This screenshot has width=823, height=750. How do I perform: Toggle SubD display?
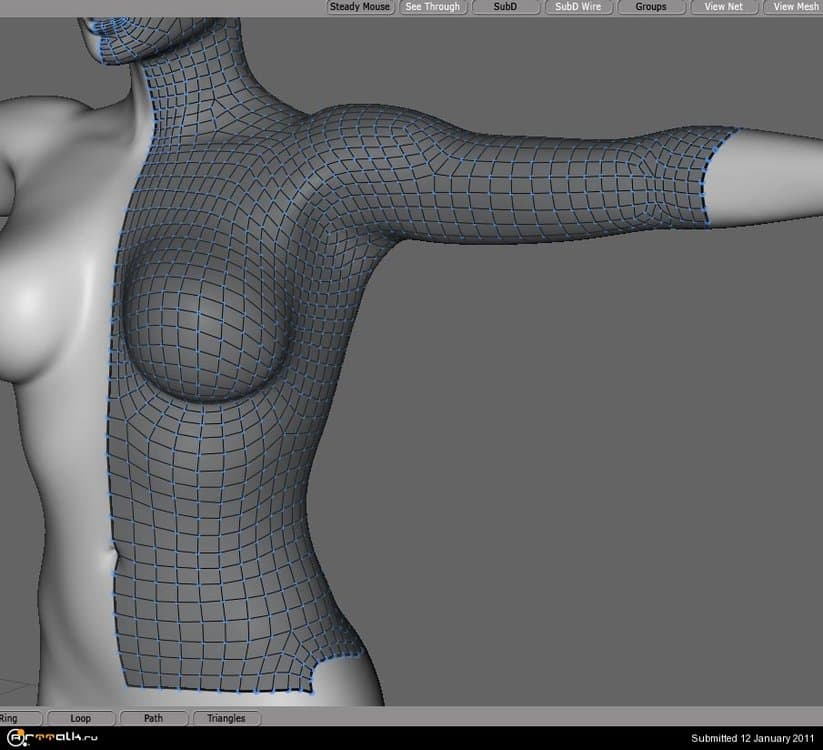[x=505, y=7]
